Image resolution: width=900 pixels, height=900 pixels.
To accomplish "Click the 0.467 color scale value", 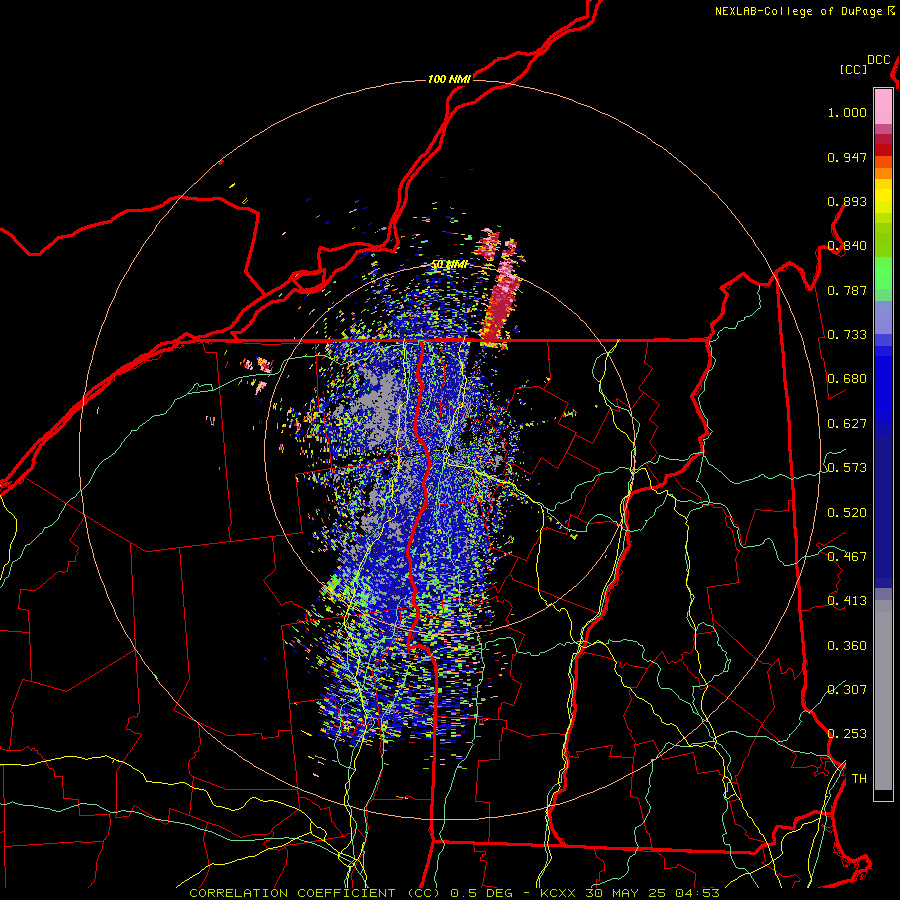I will [847, 557].
